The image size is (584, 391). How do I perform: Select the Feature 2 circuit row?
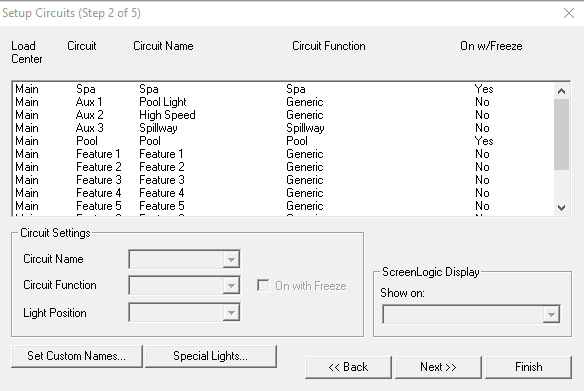coord(284,167)
